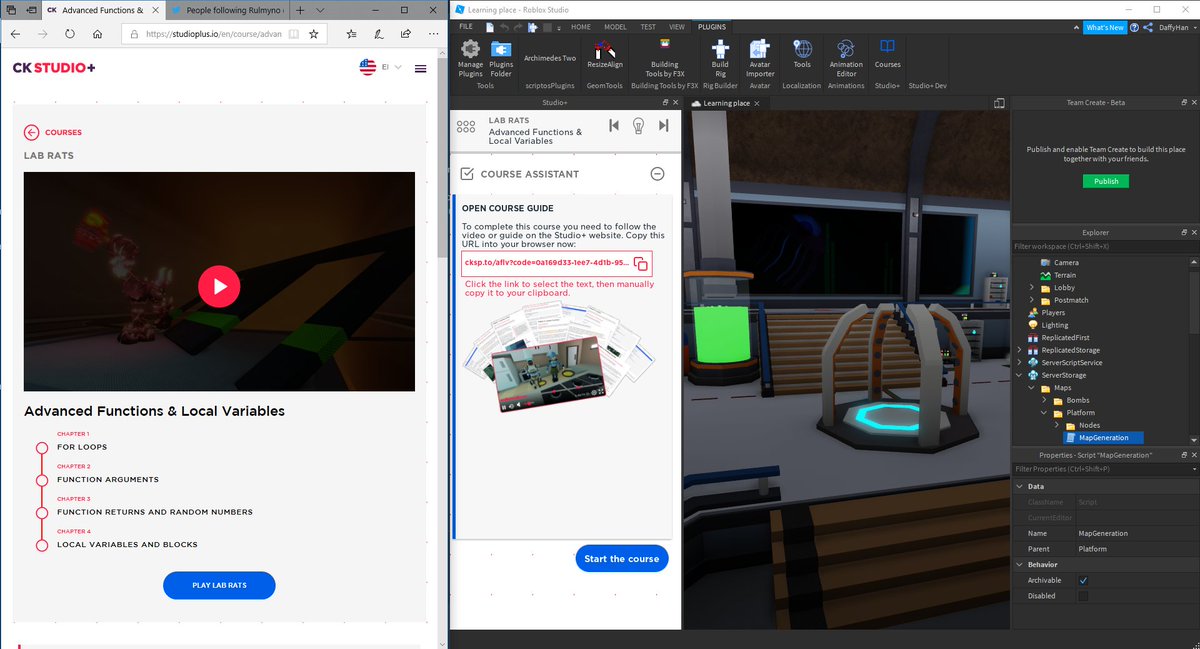The image size is (1200, 649).
Task: Switch to the MODEL ribbon tab
Action: coord(615,27)
